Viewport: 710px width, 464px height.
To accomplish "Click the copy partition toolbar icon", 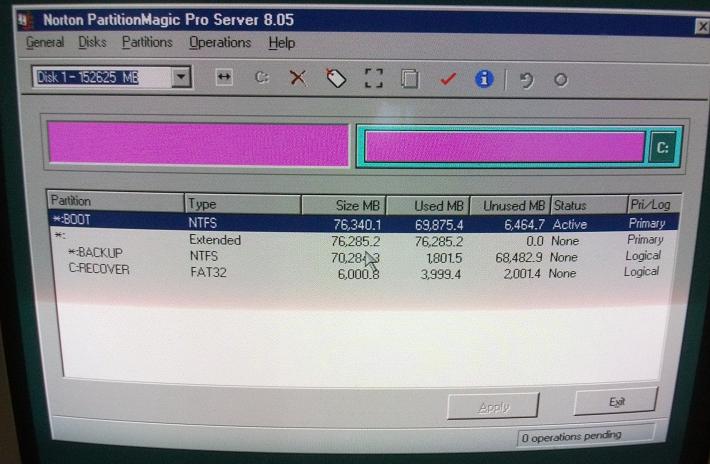I will (410, 79).
